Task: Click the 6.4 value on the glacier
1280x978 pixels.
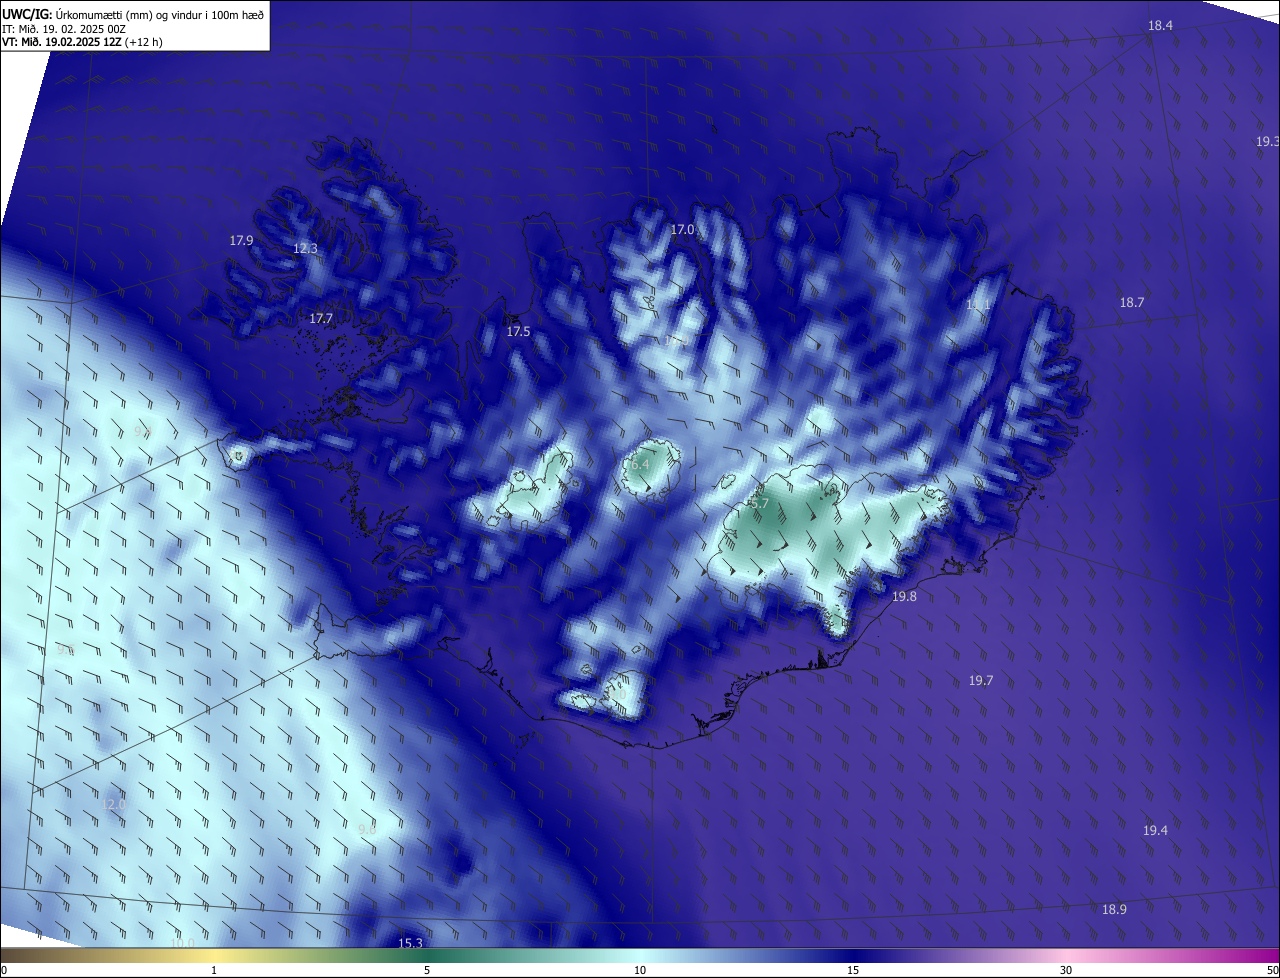Action: click(x=639, y=465)
